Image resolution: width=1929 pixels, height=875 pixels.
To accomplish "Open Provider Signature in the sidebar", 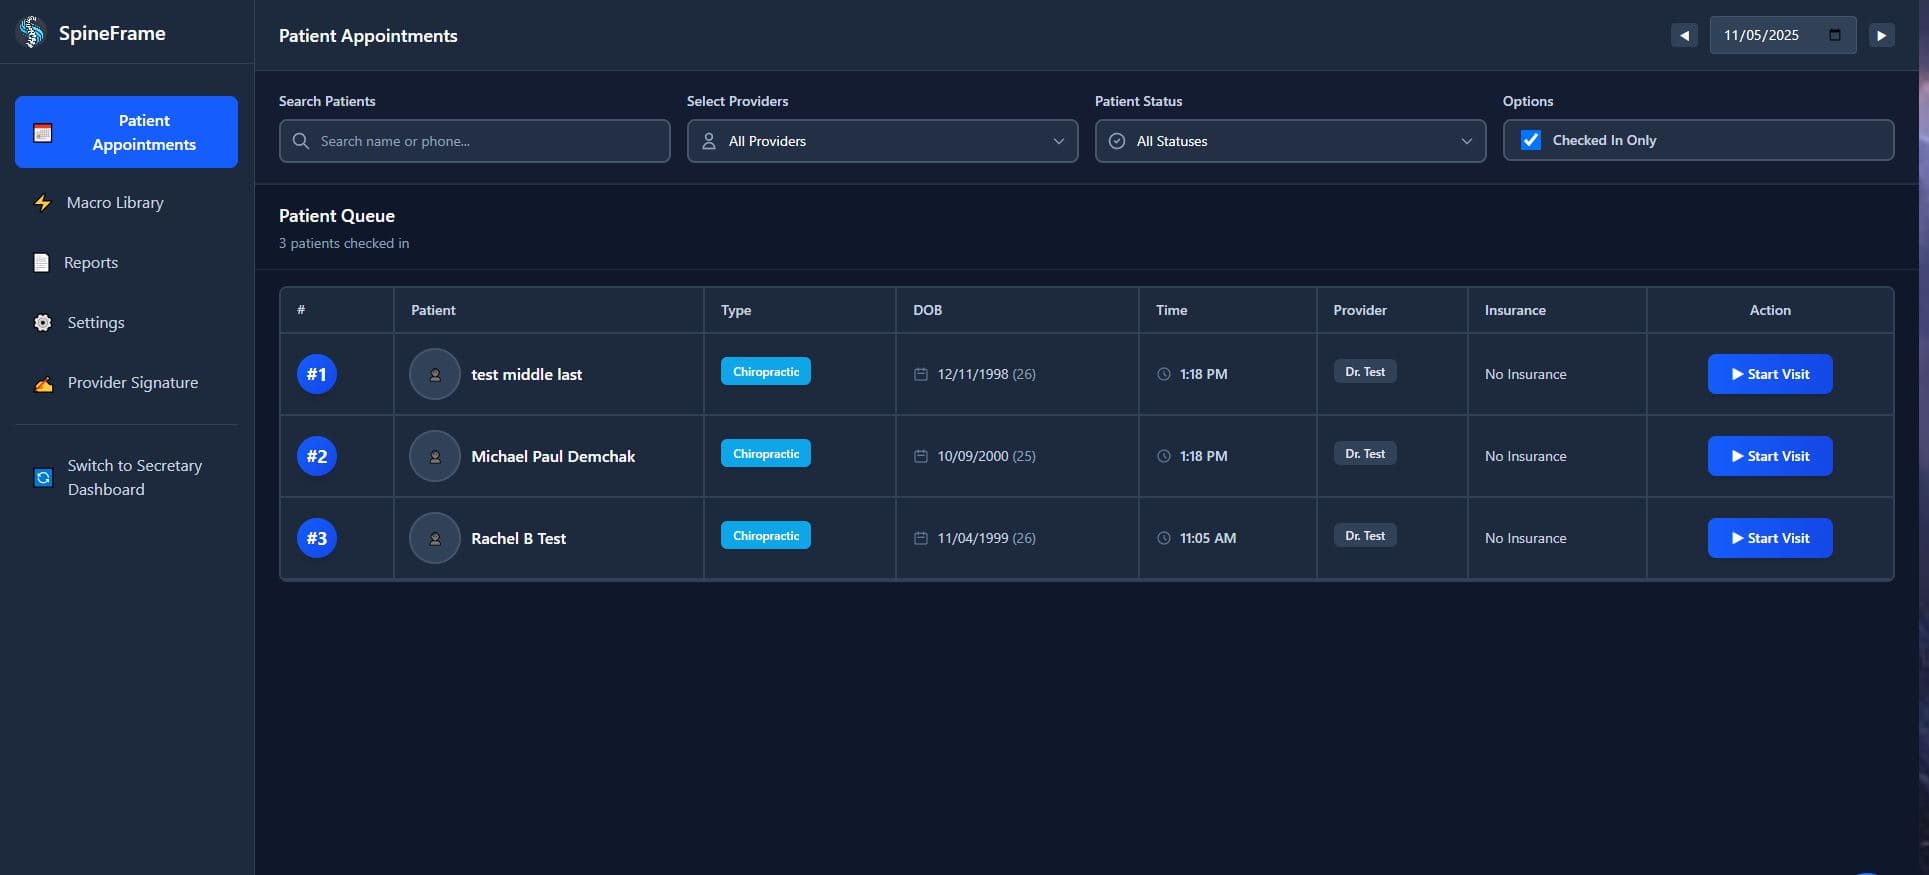I will 132,383.
